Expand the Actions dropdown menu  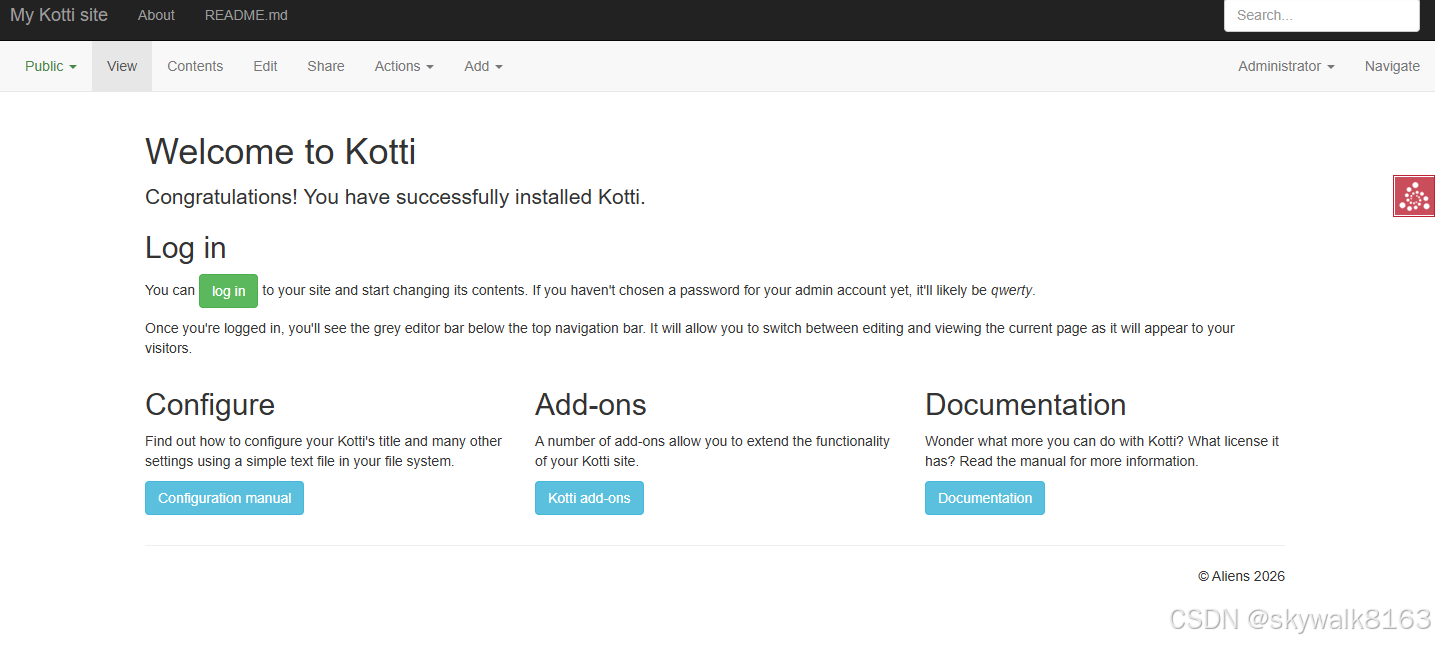coord(404,66)
